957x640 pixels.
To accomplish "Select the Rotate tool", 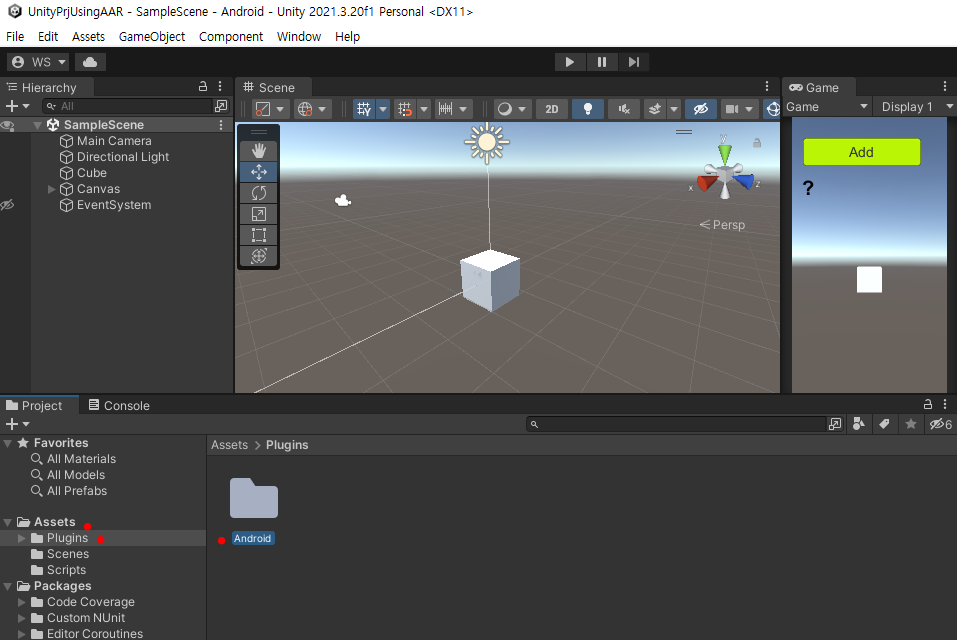I will pos(258,193).
